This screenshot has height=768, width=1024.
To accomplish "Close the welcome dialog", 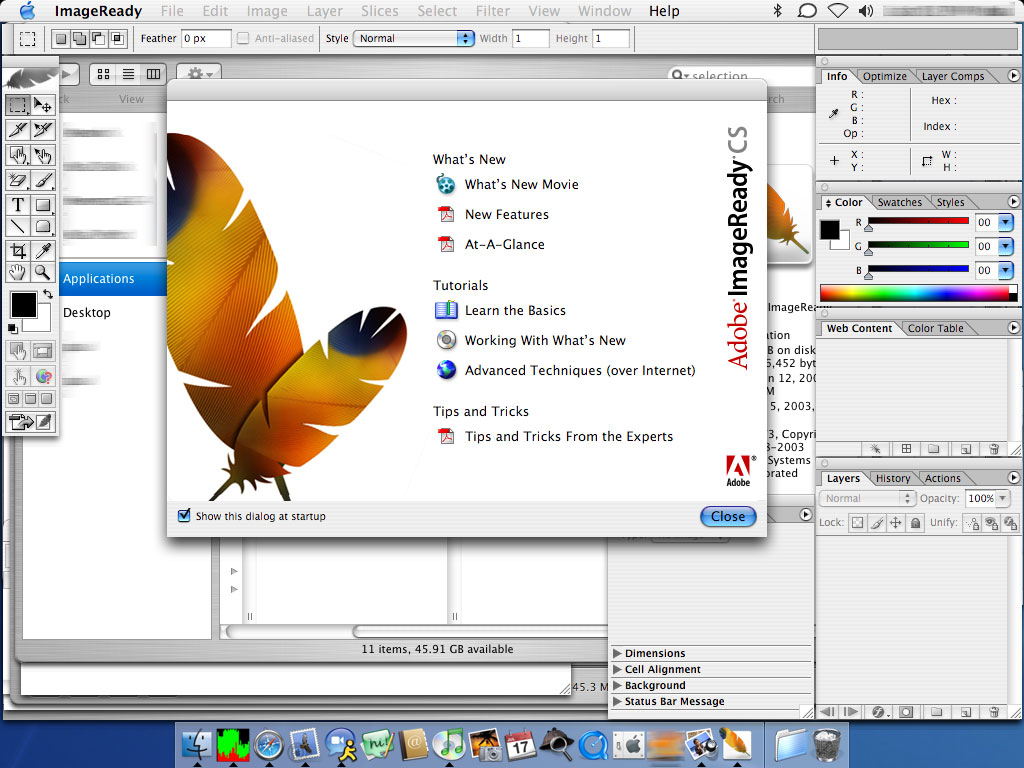I will [x=728, y=517].
